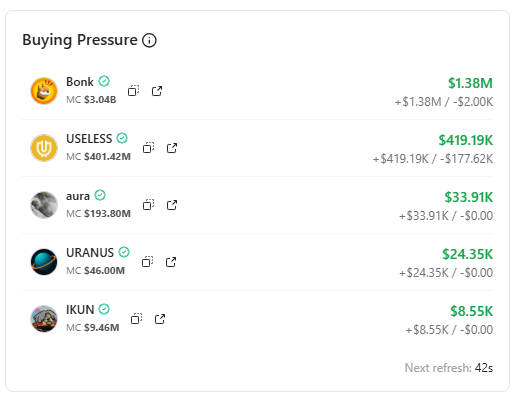The height and width of the screenshot is (406, 521).
Task: Click the USELESS token logo
Action: pyautogui.click(x=44, y=148)
